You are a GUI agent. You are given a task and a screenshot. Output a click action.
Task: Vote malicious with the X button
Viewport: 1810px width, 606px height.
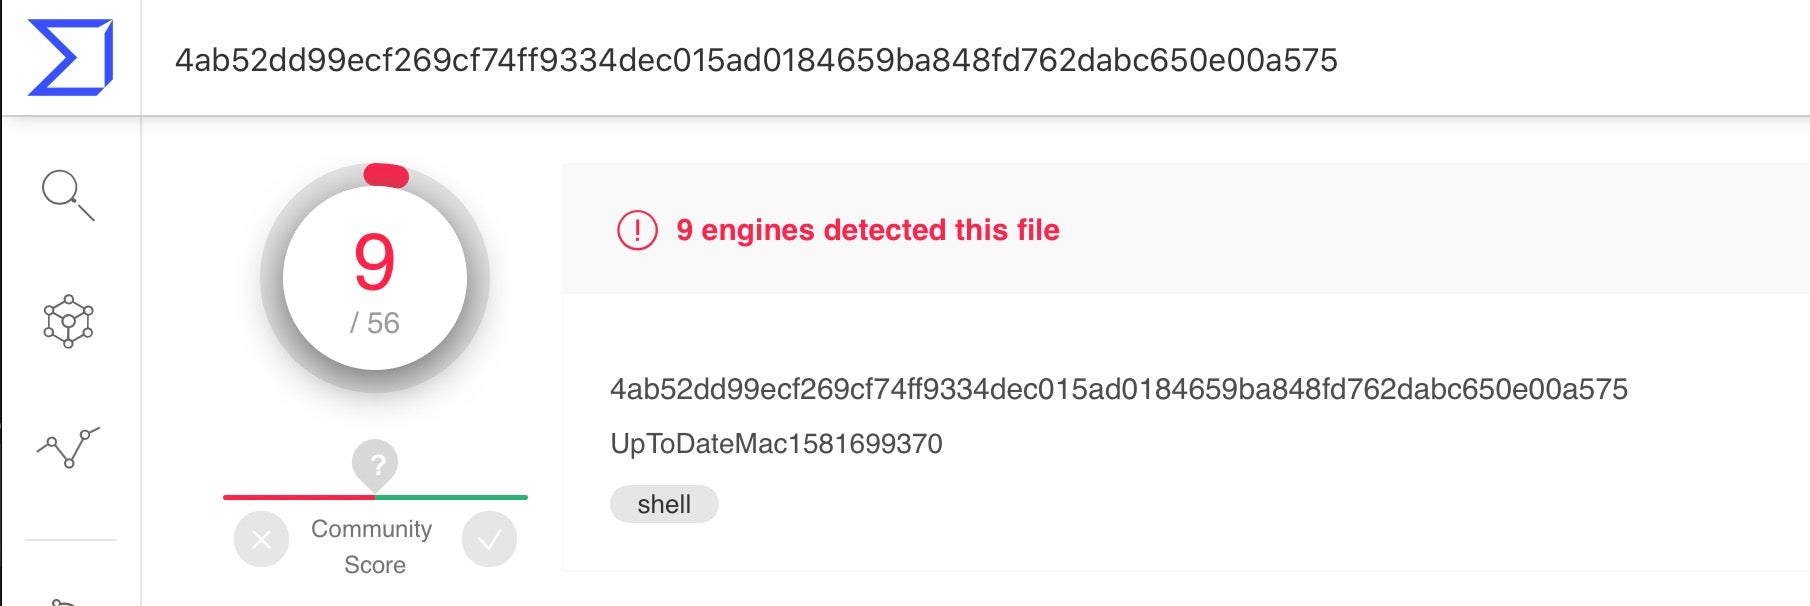tap(261, 540)
